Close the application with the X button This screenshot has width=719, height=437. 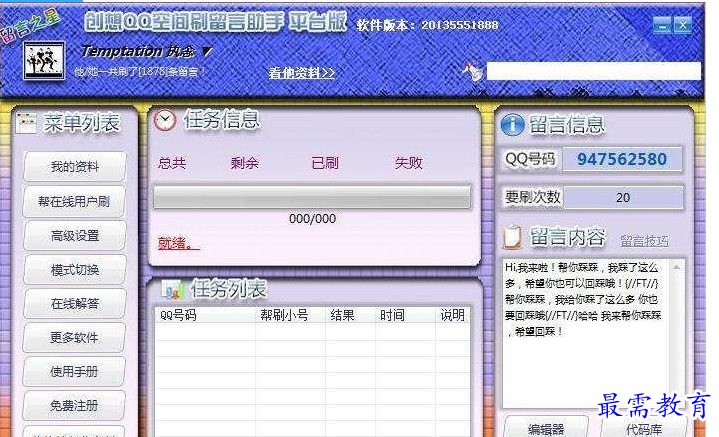[x=683, y=25]
